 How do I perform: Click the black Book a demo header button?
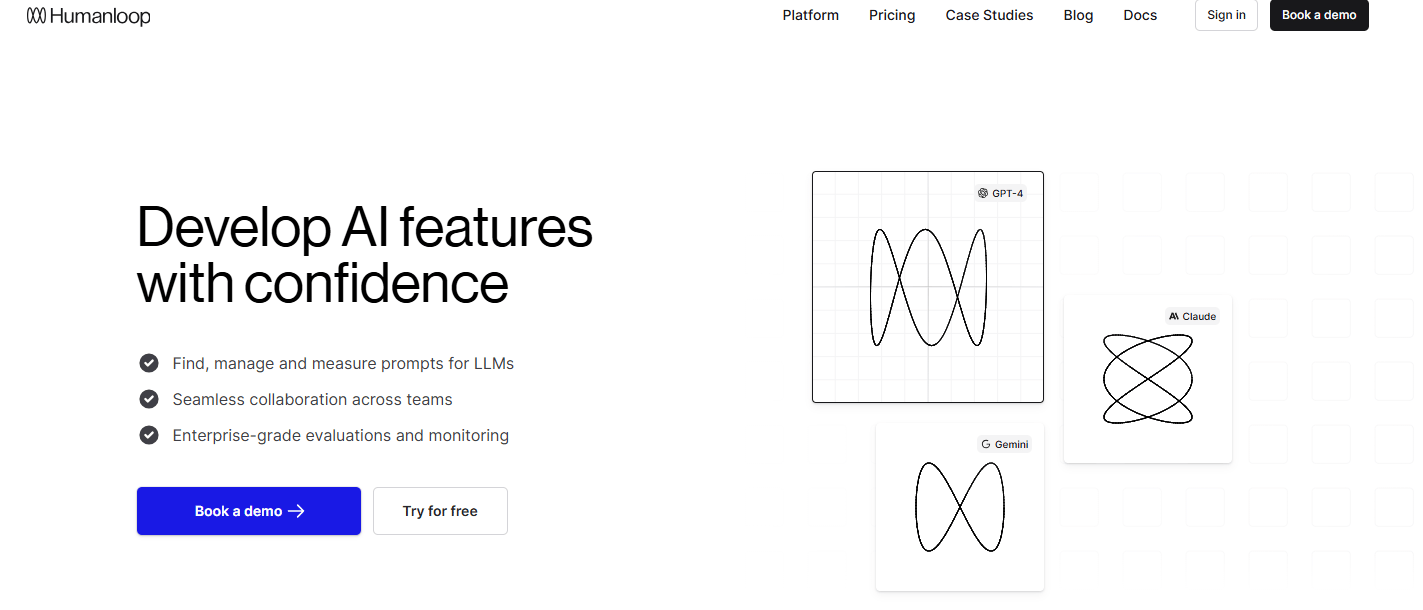(1318, 15)
